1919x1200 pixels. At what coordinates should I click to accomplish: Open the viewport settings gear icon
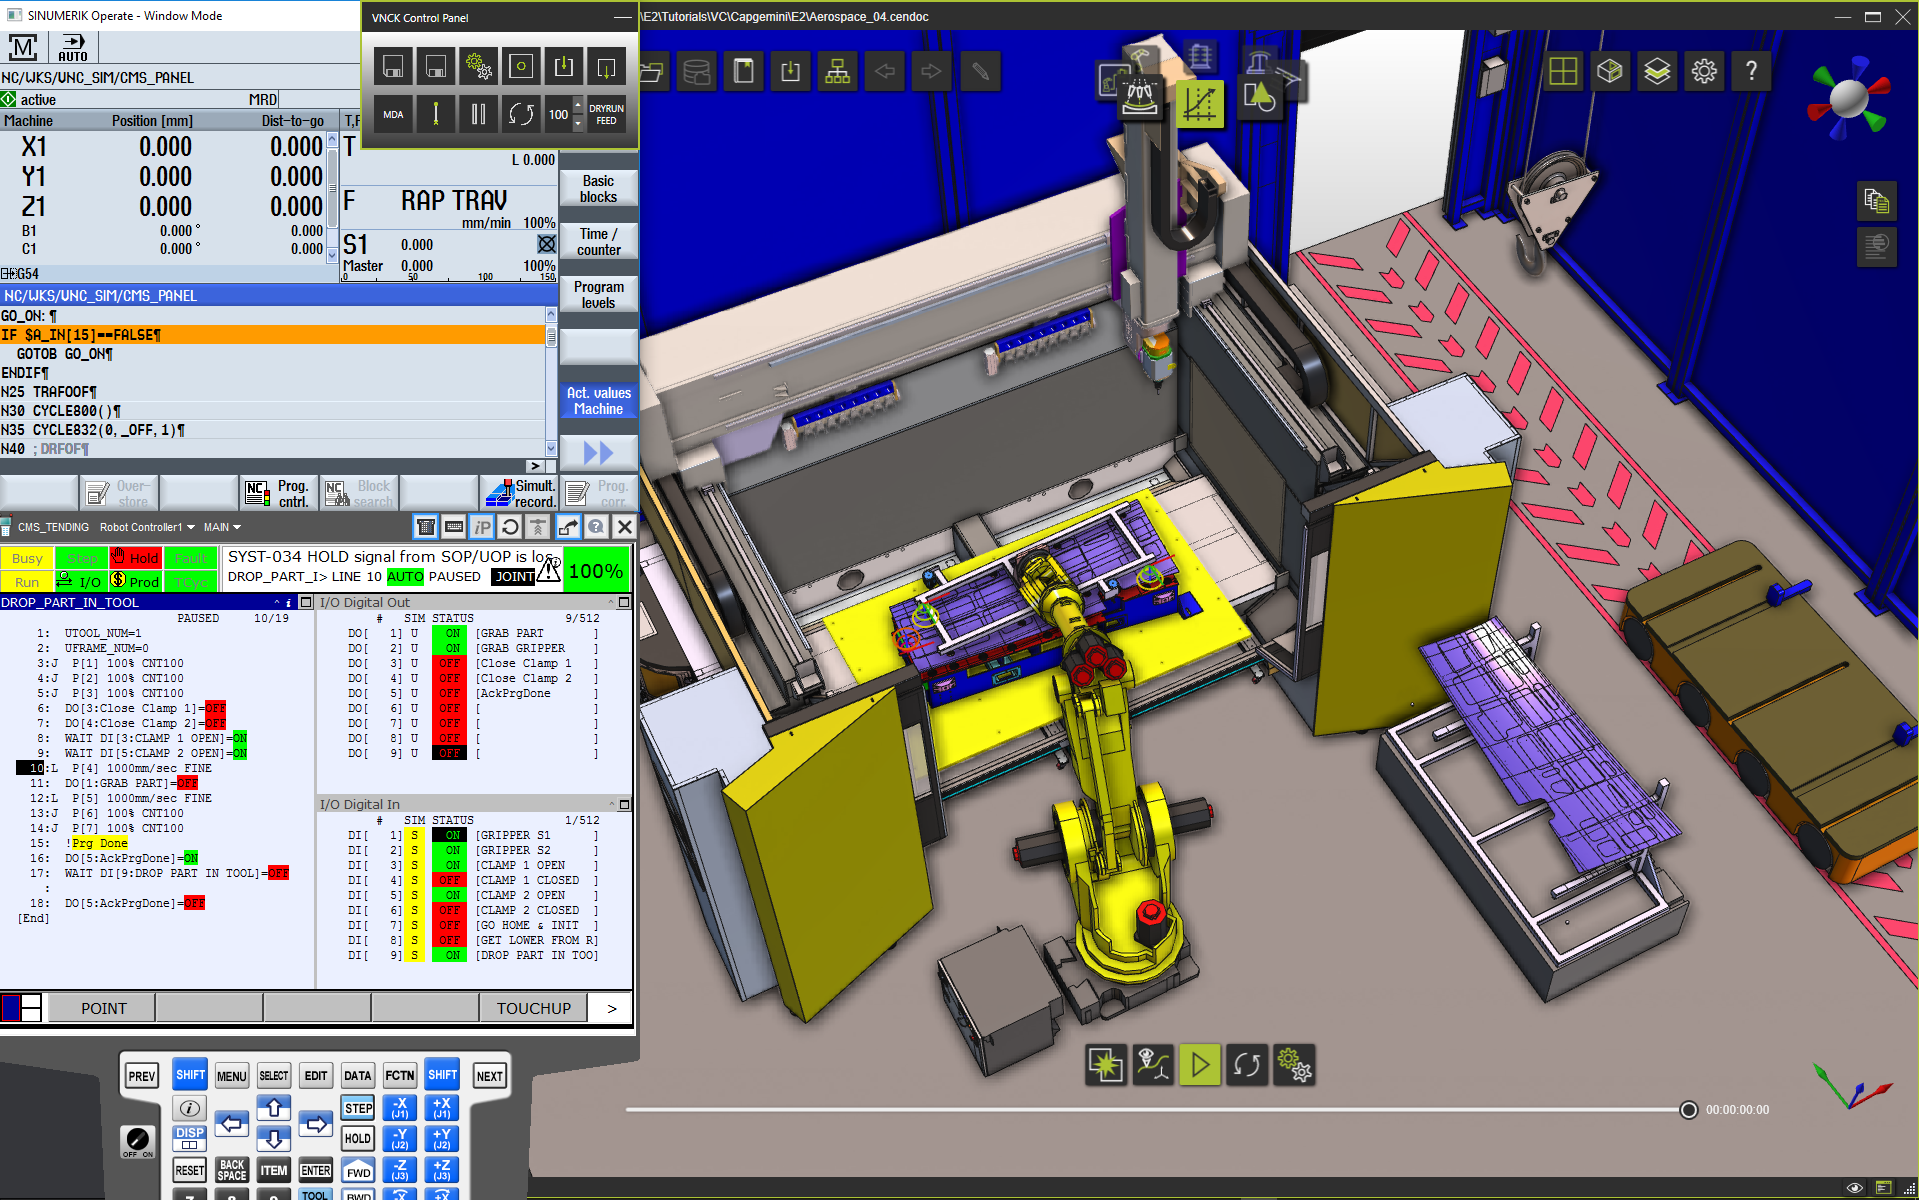(1704, 71)
